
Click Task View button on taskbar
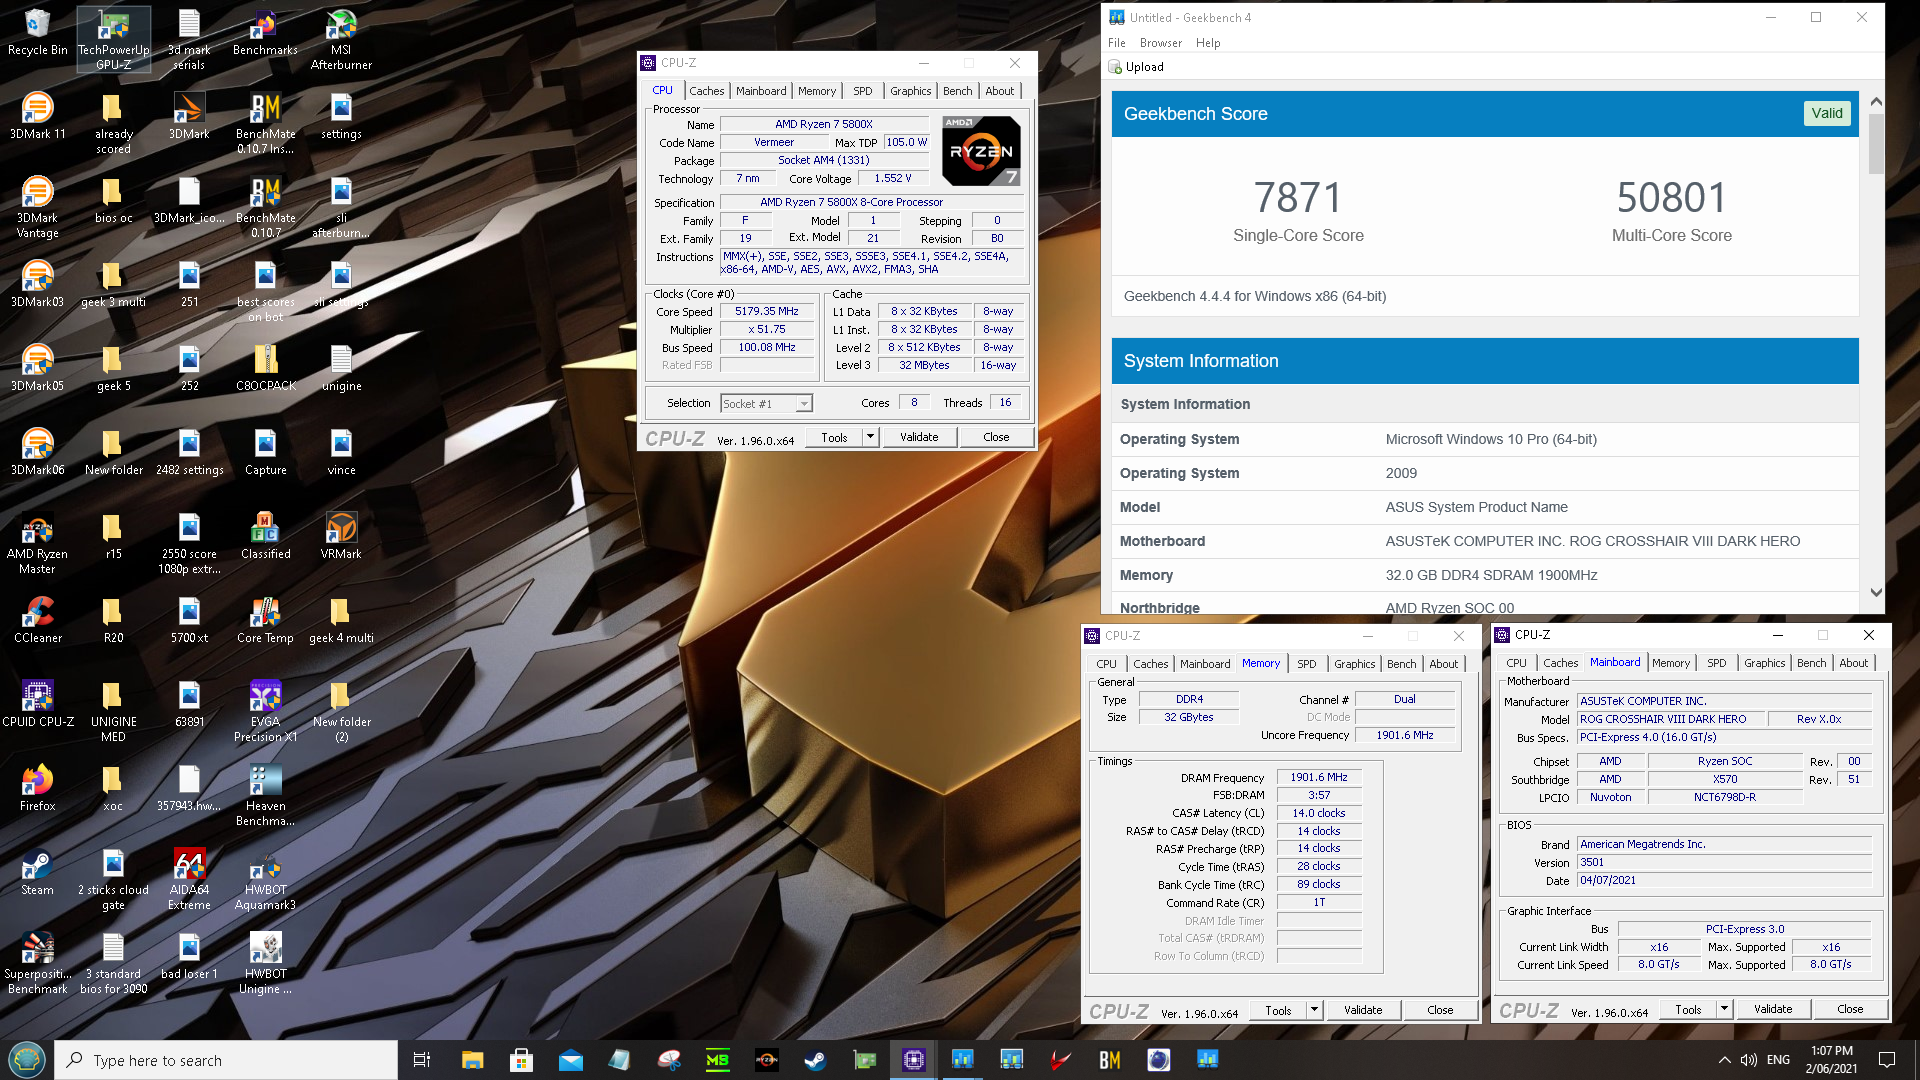click(x=422, y=1060)
